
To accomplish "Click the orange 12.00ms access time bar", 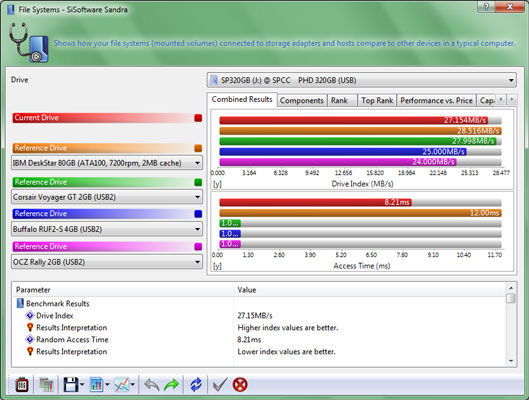I will [360, 213].
